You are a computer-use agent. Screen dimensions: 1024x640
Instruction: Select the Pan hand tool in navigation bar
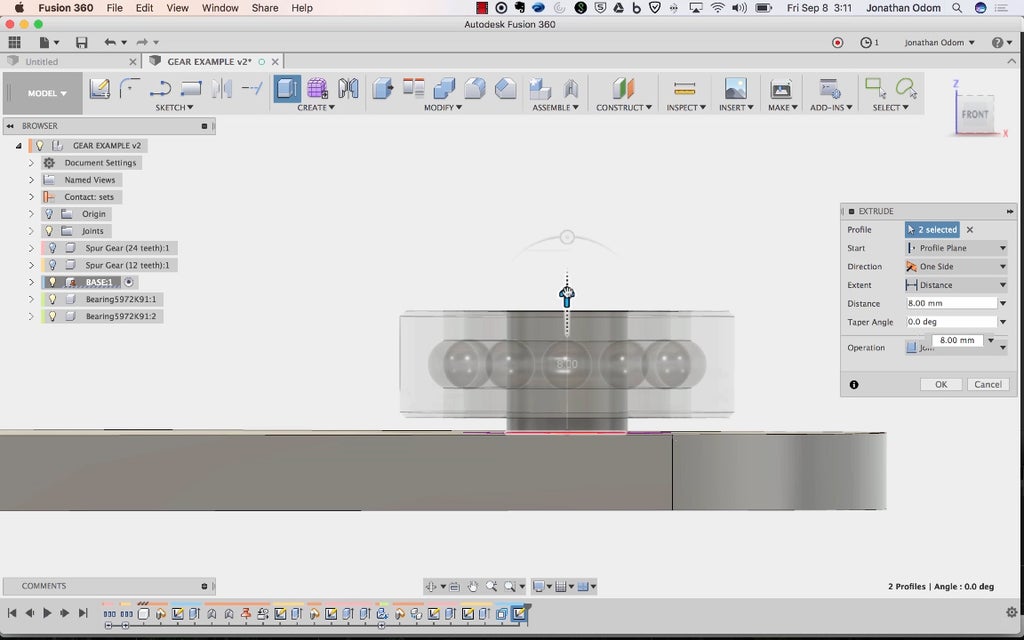[x=473, y=586]
